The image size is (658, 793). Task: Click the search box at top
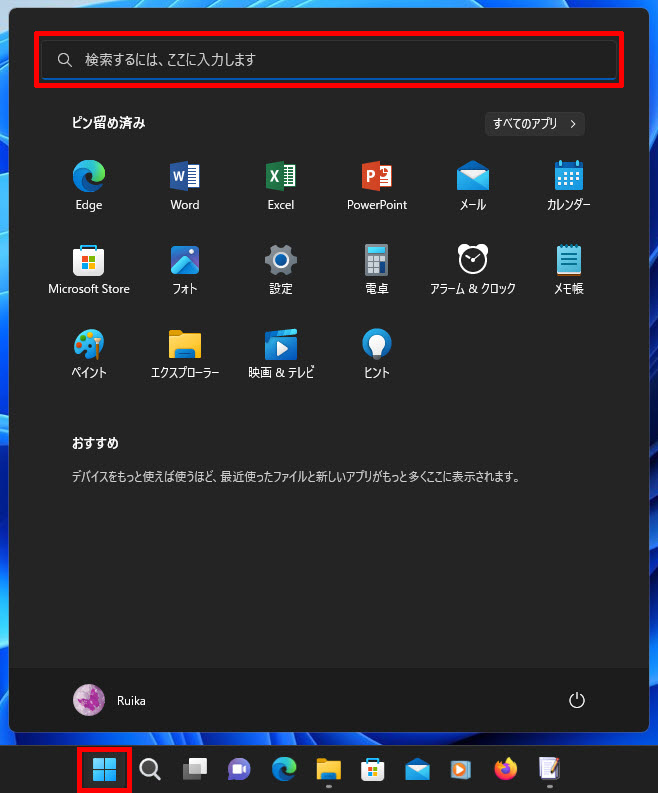point(328,60)
